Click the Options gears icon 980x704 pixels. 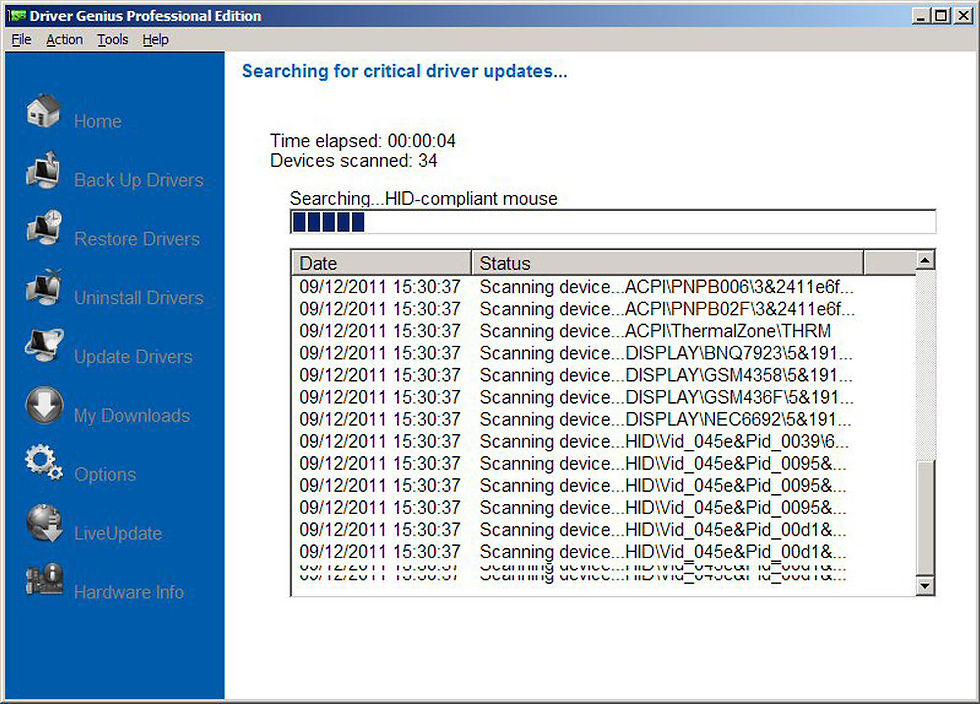44,463
